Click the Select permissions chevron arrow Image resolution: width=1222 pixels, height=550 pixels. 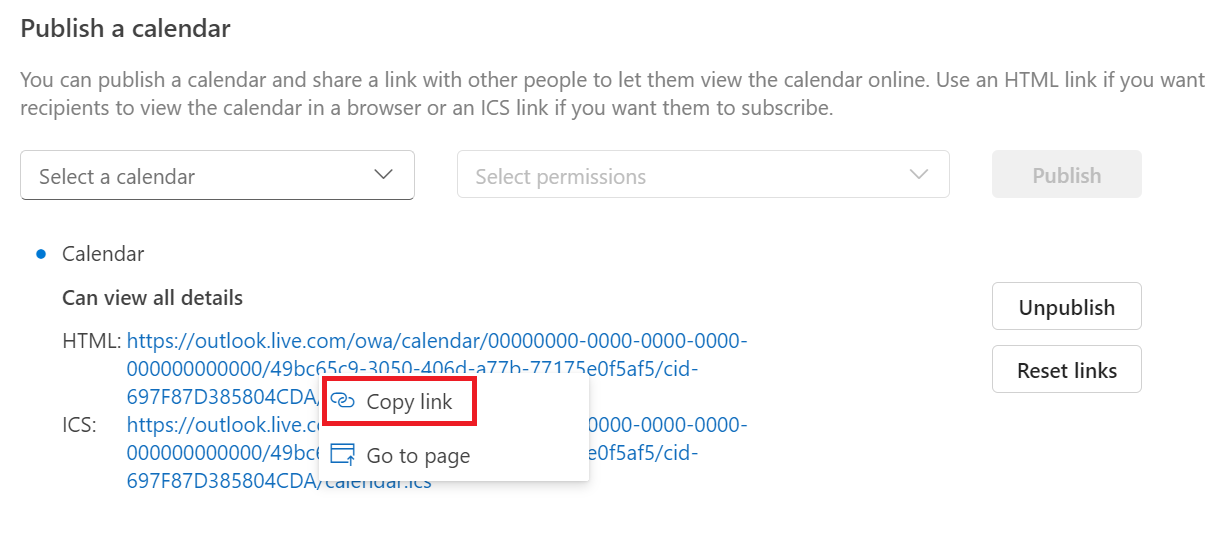(919, 175)
